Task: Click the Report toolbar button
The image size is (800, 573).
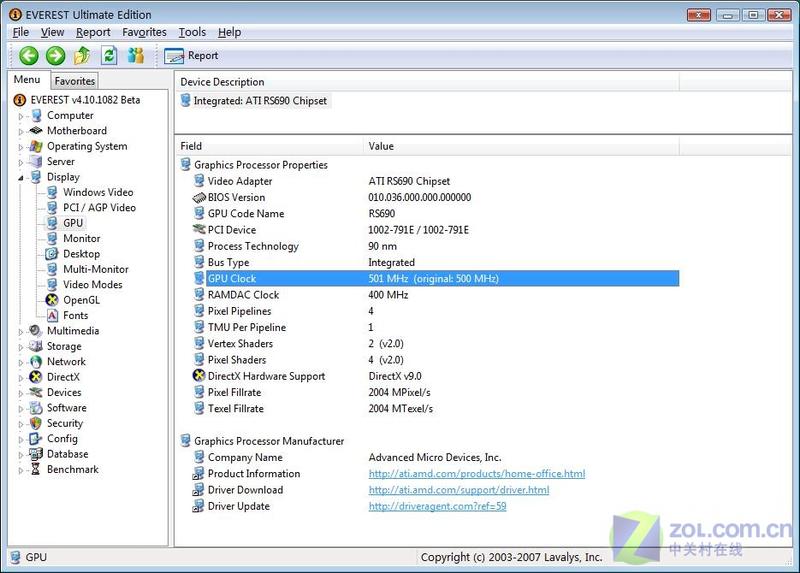Action: [192, 56]
